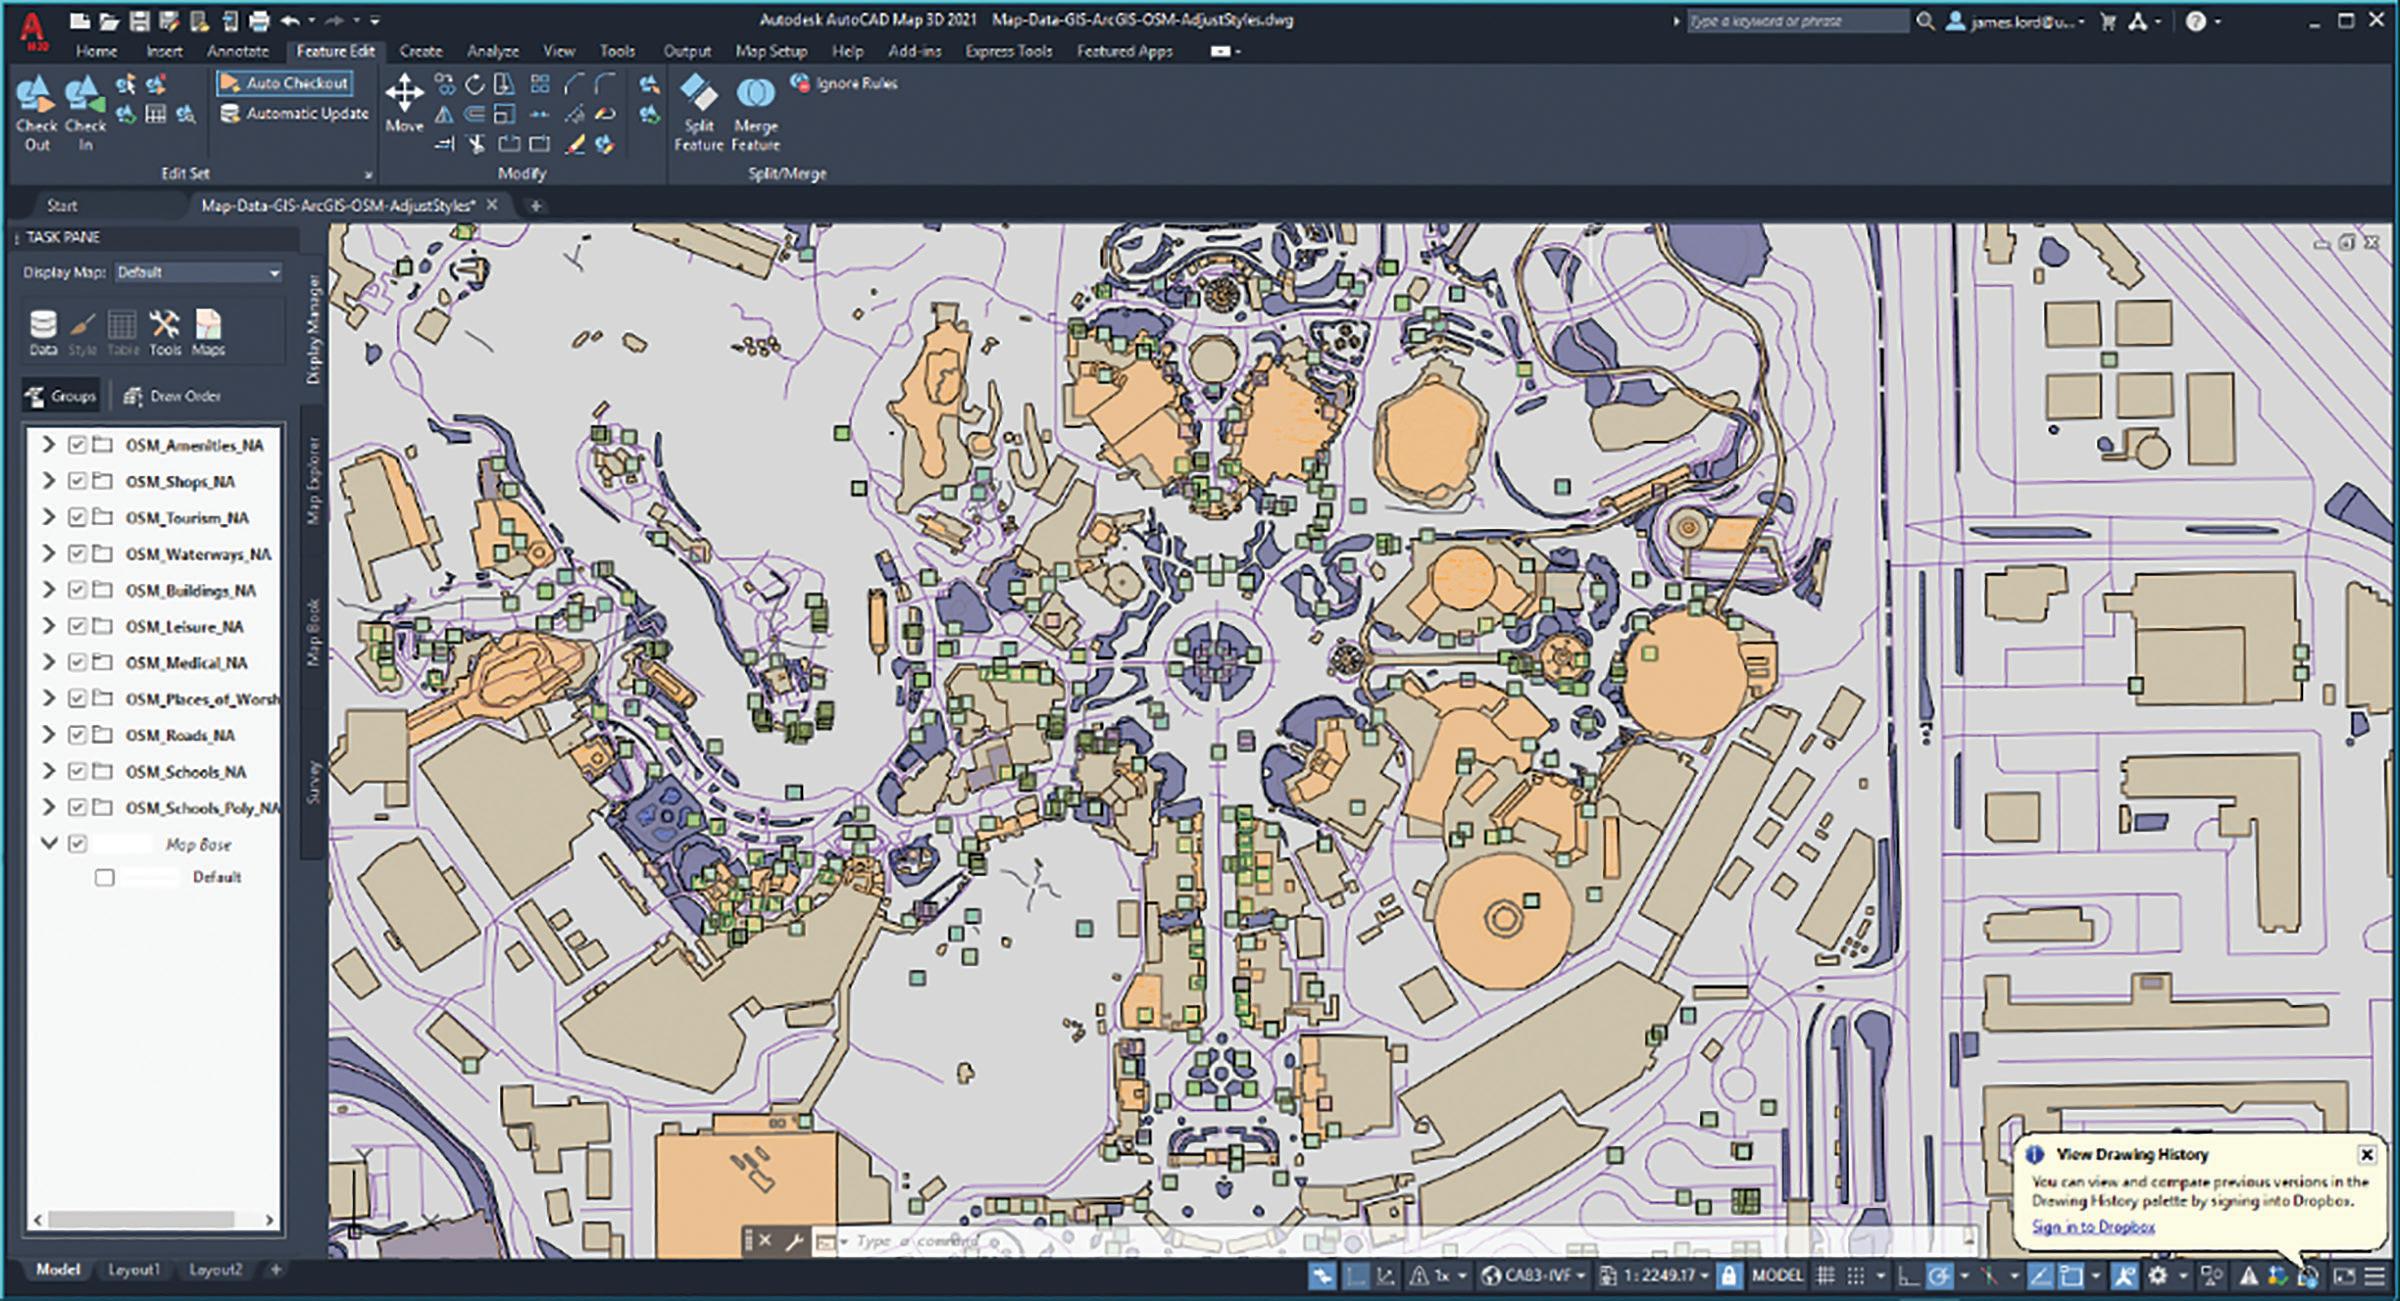Switch to the Start document tab
Screen dimensions: 2400x1301
click(x=62, y=206)
